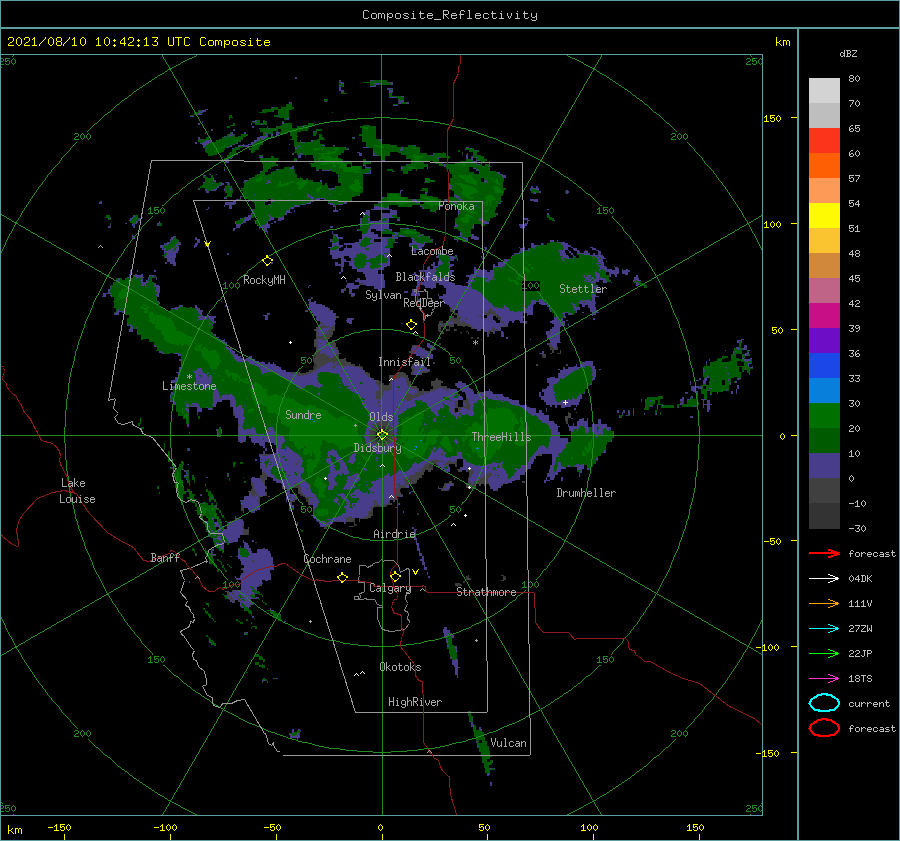This screenshot has height=841, width=900.
Task: Click the Vulcan label
Action: (x=508, y=743)
